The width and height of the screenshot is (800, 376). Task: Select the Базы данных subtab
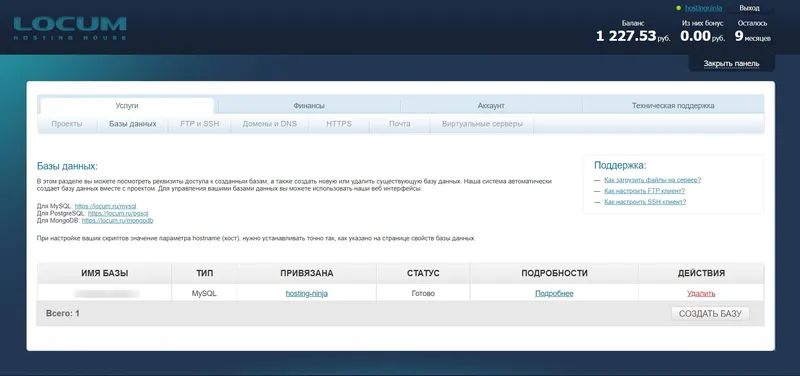coord(133,124)
